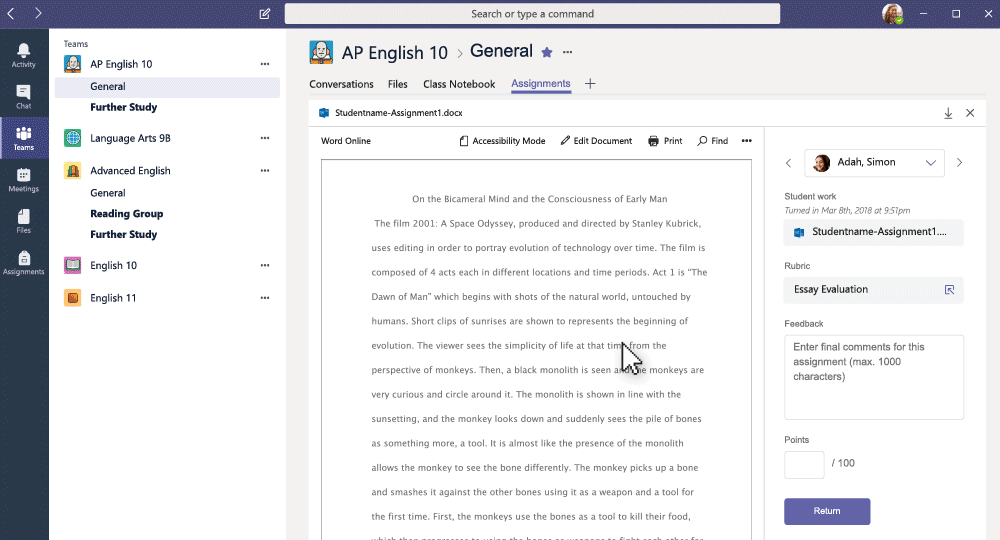Select the English 11 team name
Viewport: 1000px width, 540px height.
click(x=113, y=298)
